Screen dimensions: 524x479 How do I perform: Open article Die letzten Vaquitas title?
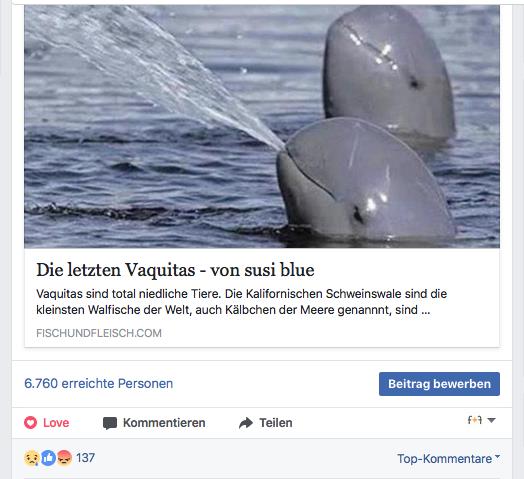click(175, 270)
